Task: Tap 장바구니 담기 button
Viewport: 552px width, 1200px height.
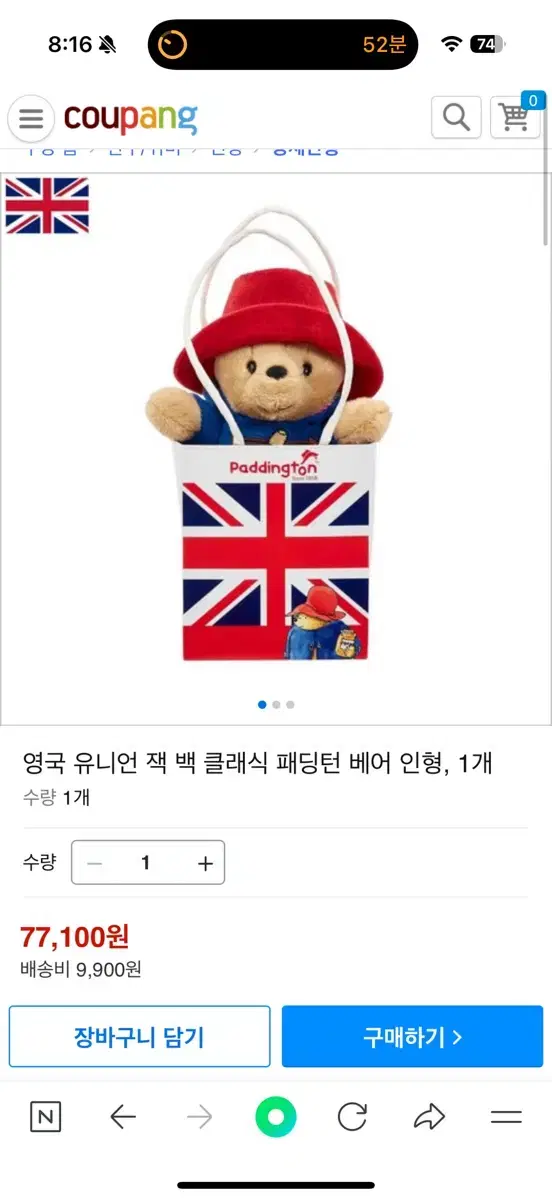Action: coord(139,1037)
